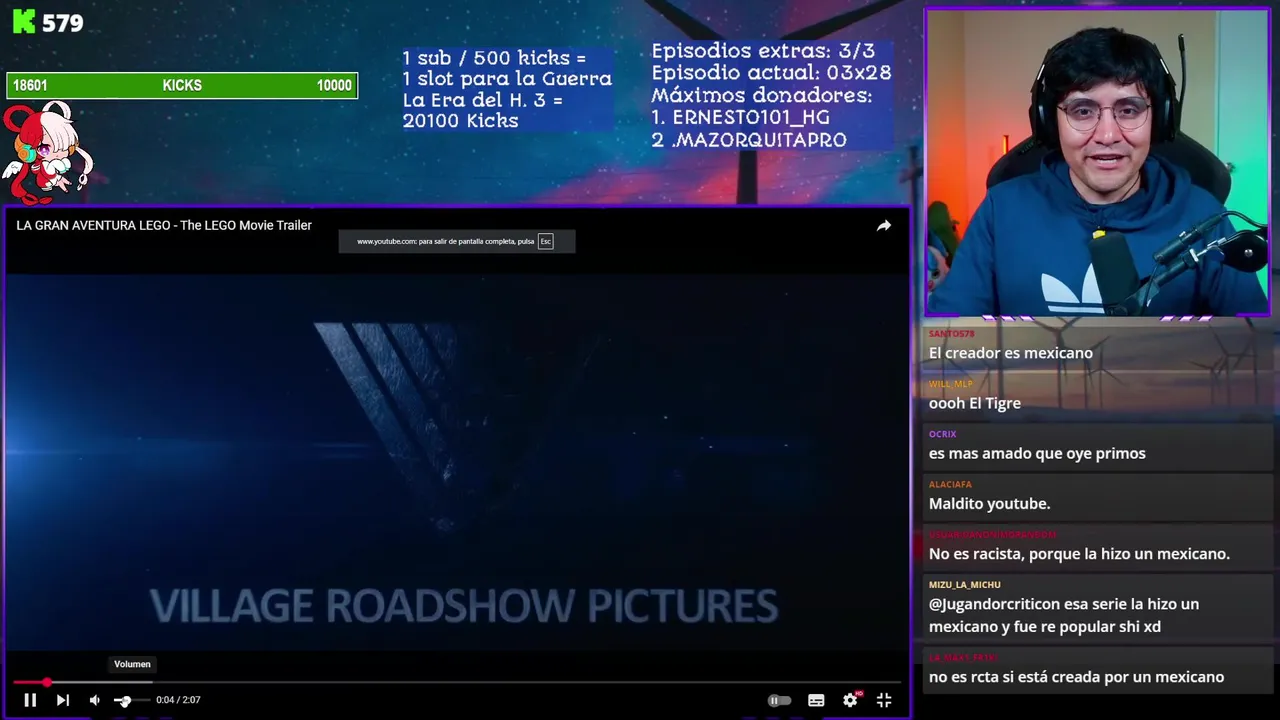Click the chat message 'Maldito youtube.'

989,504
